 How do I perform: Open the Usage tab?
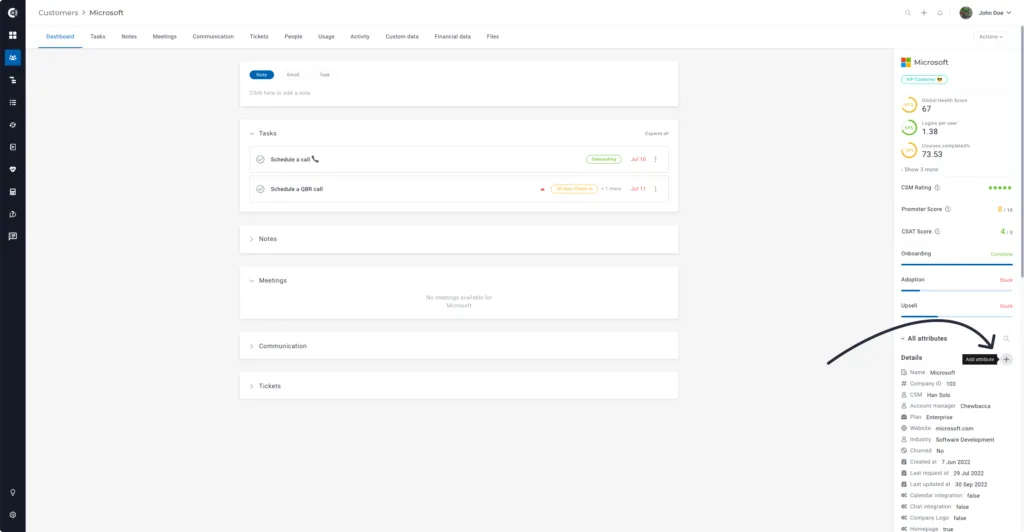(327, 37)
